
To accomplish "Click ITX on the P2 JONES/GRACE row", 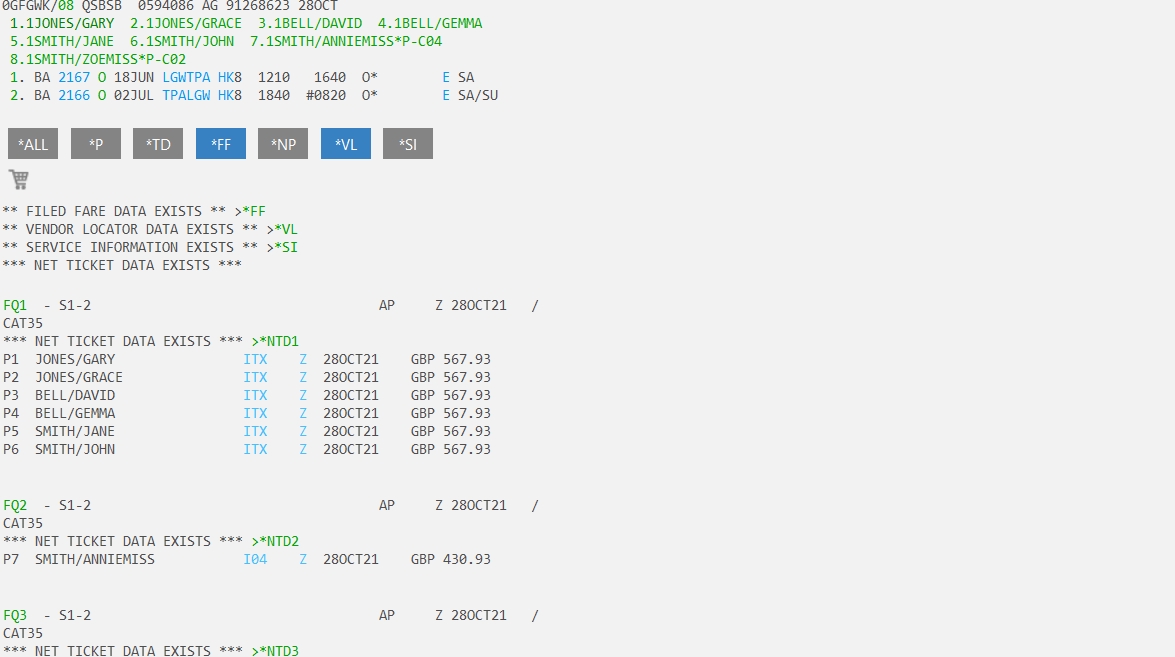I will 255,378.
